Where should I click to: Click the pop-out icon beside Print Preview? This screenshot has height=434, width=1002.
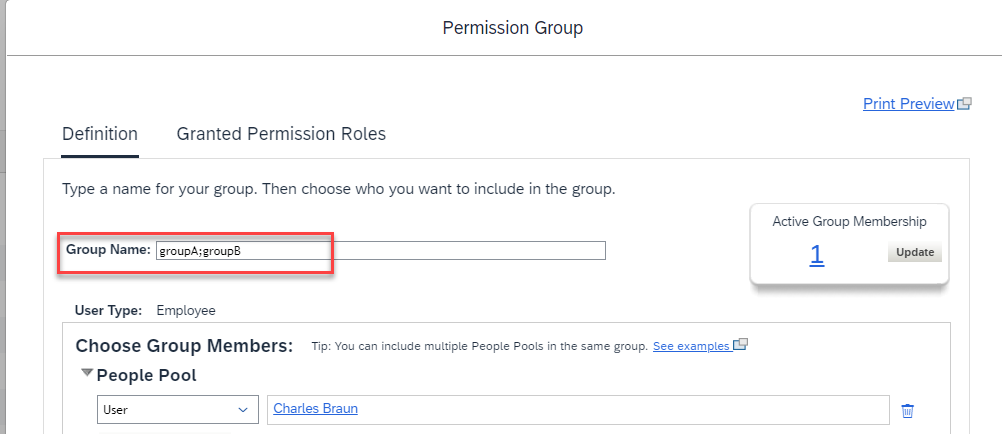(x=964, y=104)
